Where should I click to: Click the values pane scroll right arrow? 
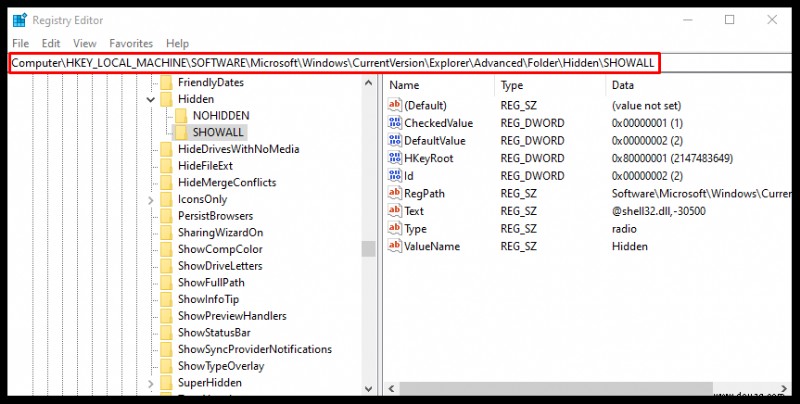point(785,389)
